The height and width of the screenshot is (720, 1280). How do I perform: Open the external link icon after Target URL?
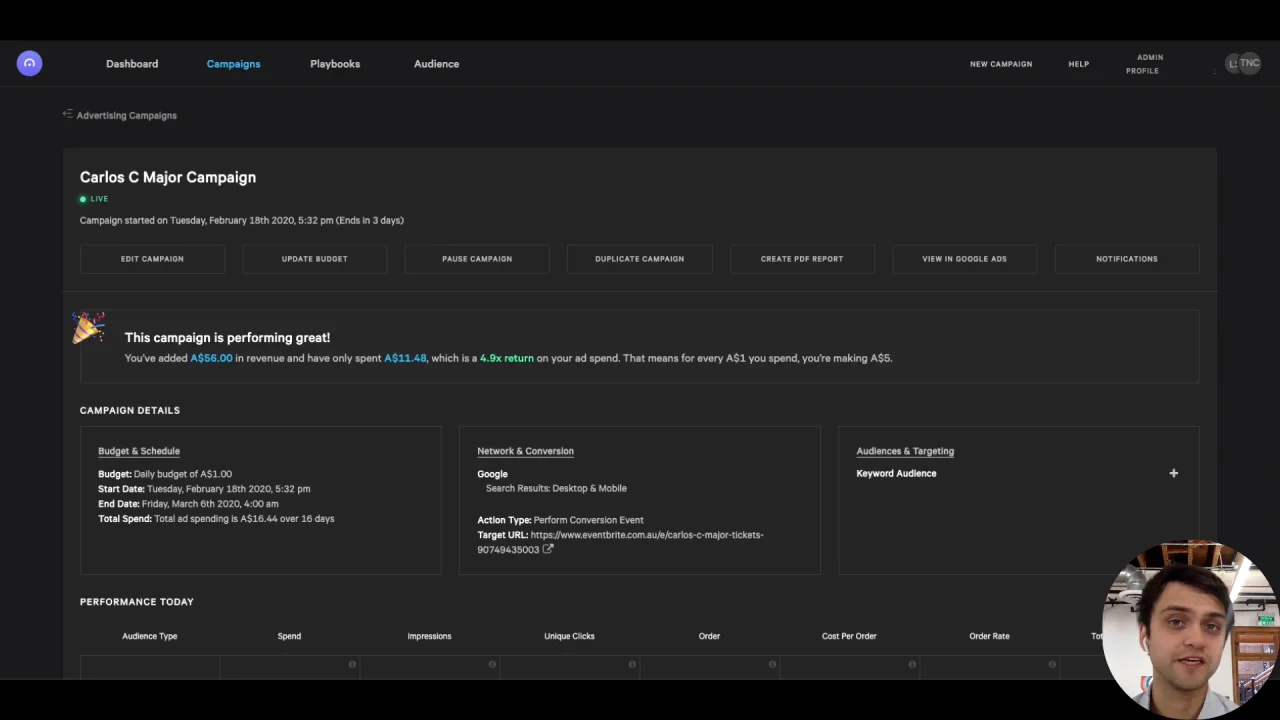(x=548, y=549)
